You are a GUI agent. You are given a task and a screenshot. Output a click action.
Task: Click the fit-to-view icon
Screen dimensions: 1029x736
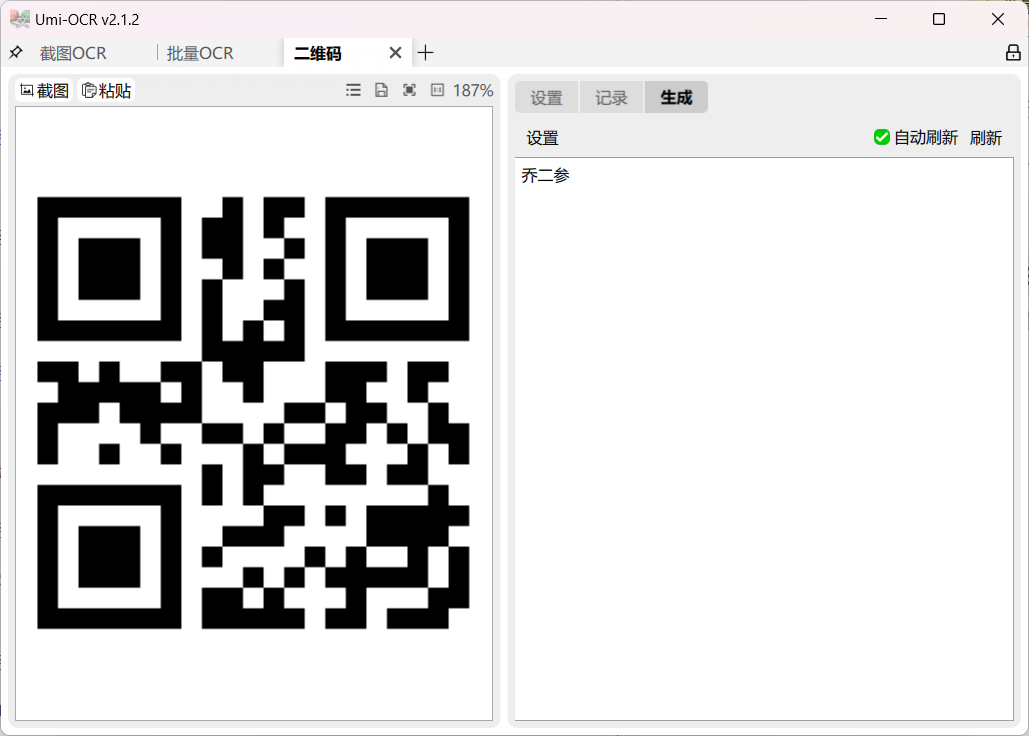(410, 90)
